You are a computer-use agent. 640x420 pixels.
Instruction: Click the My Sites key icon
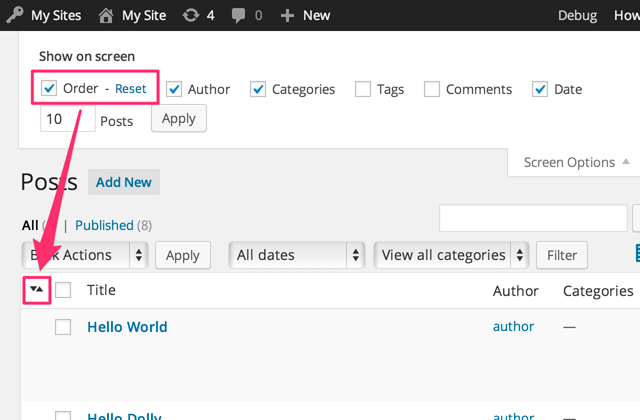coord(13,15)
